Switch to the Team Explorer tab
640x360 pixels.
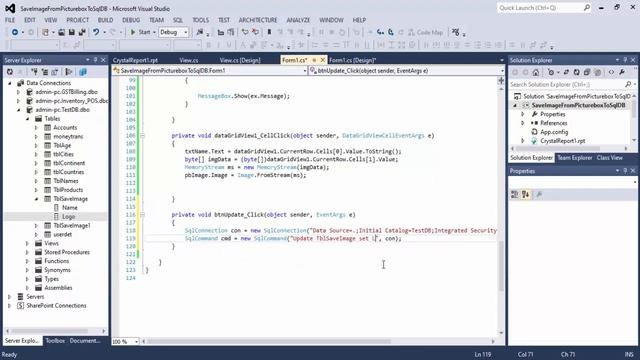(x=575, y=158)
